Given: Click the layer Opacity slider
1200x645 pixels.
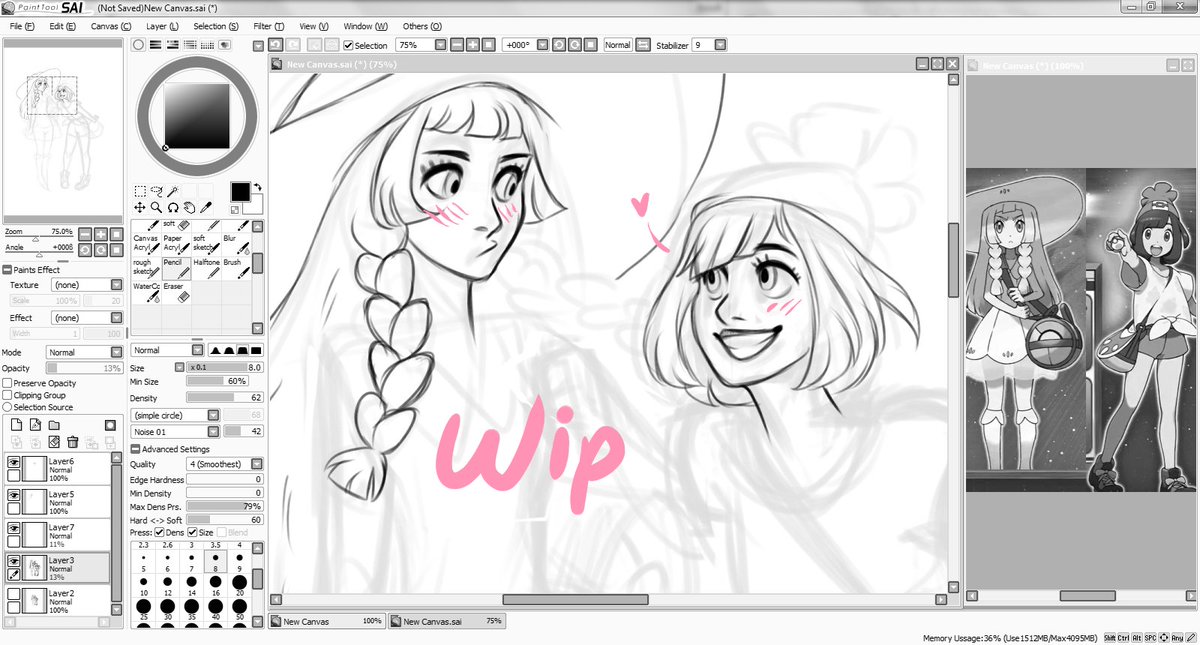Looking at the screenshot, I should (84, 368).
